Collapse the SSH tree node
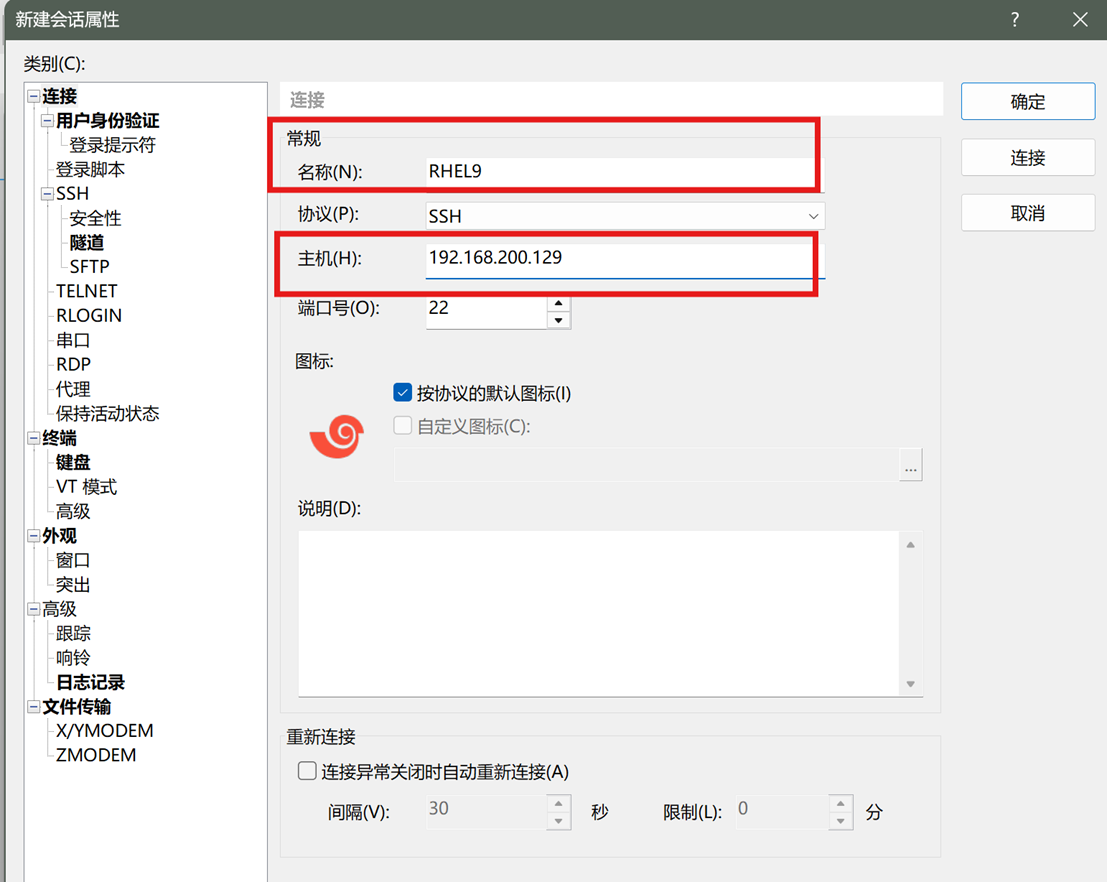 47,193
